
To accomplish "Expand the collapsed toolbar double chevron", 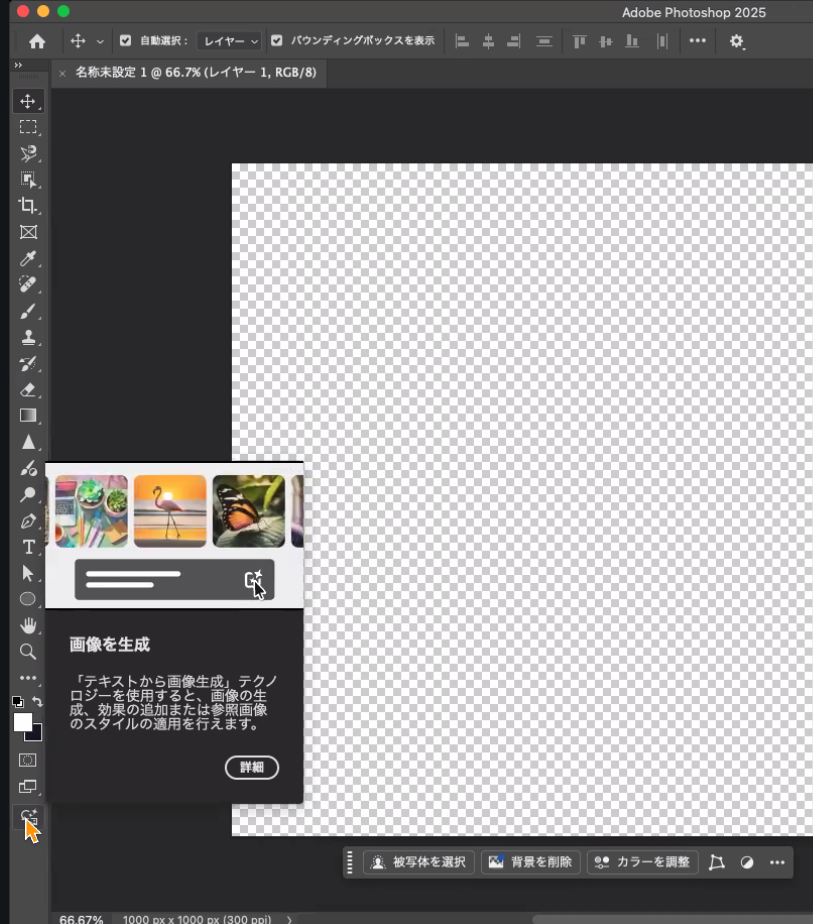I will click(x=18, y=65).
